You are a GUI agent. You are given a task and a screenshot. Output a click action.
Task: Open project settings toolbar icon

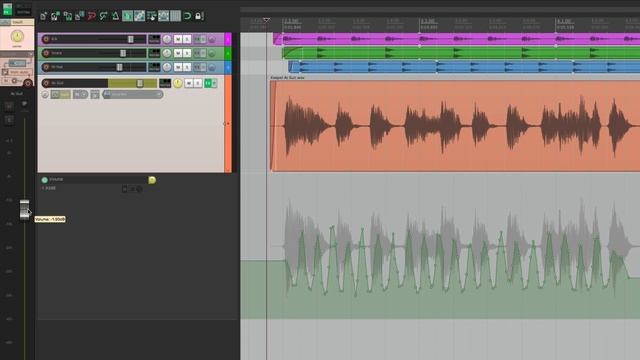click(80, 16)
